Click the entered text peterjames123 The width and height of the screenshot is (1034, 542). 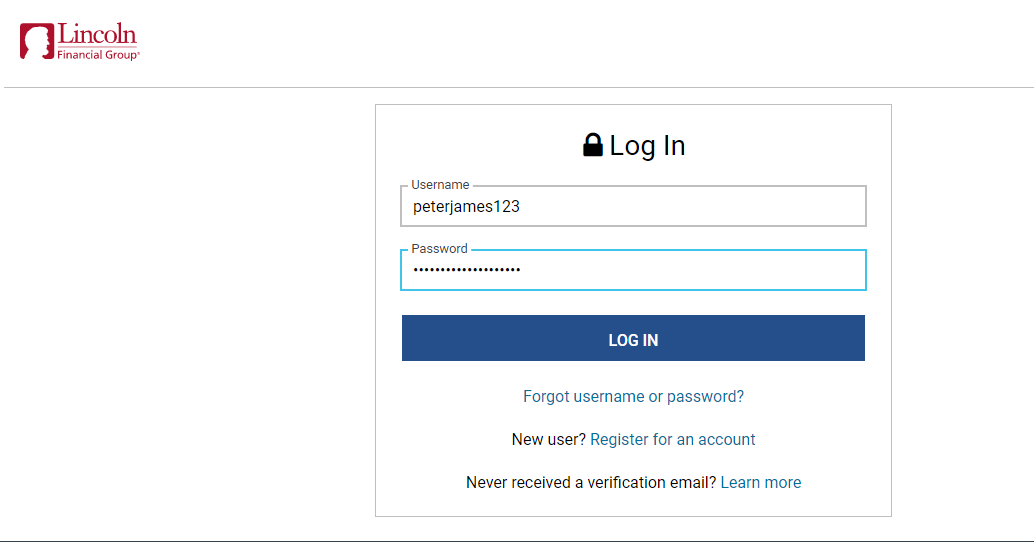coord(466,207)
